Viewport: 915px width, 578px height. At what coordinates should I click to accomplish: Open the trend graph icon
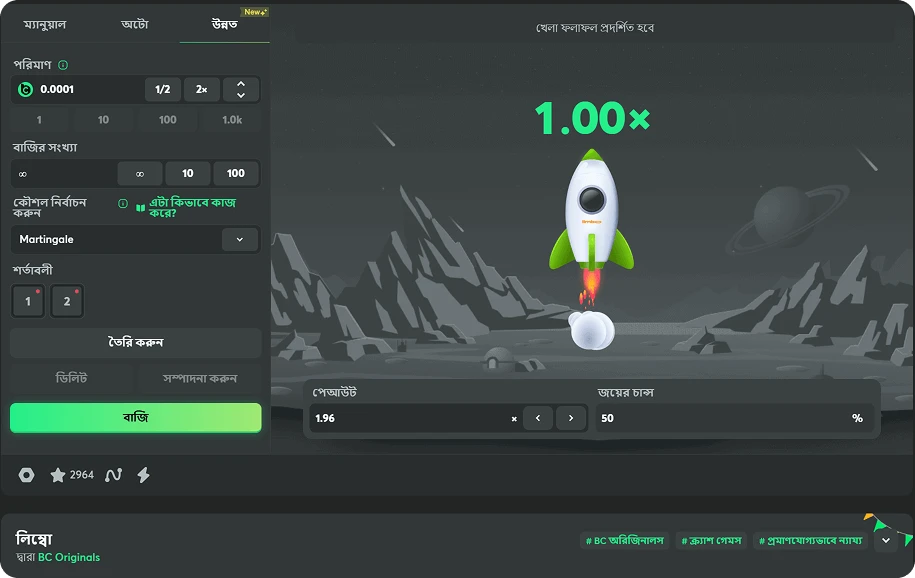(113, 475)
